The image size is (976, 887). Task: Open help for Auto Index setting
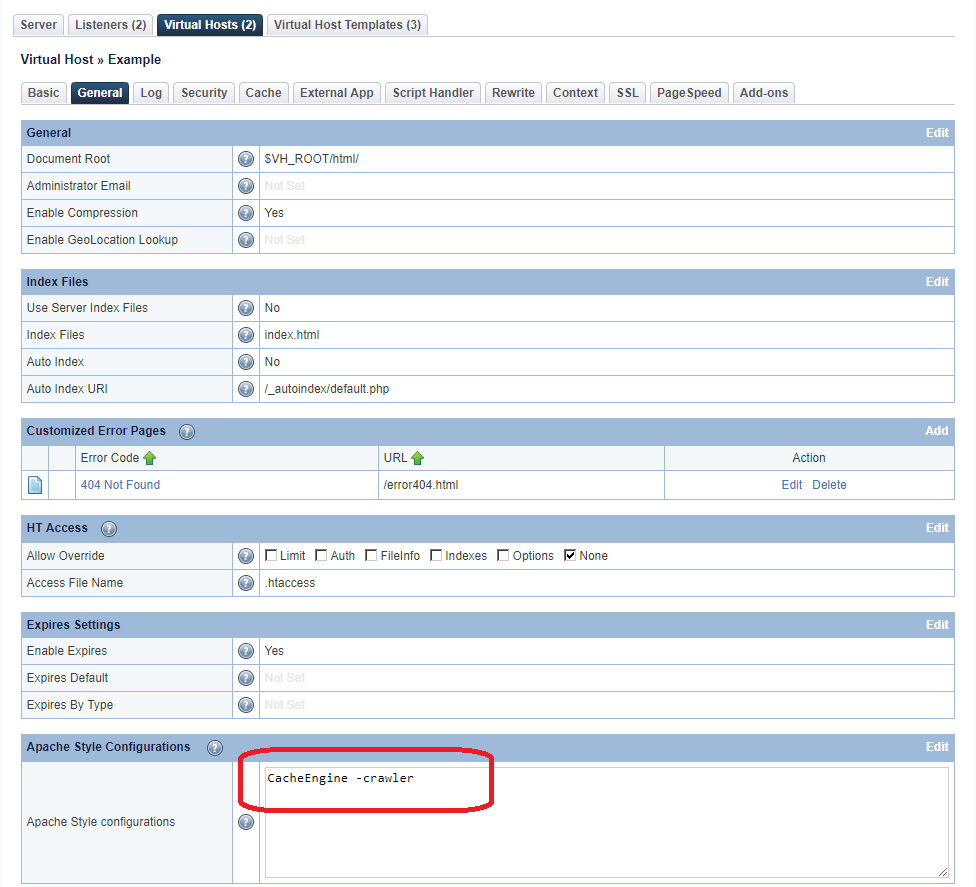(246, 362)
